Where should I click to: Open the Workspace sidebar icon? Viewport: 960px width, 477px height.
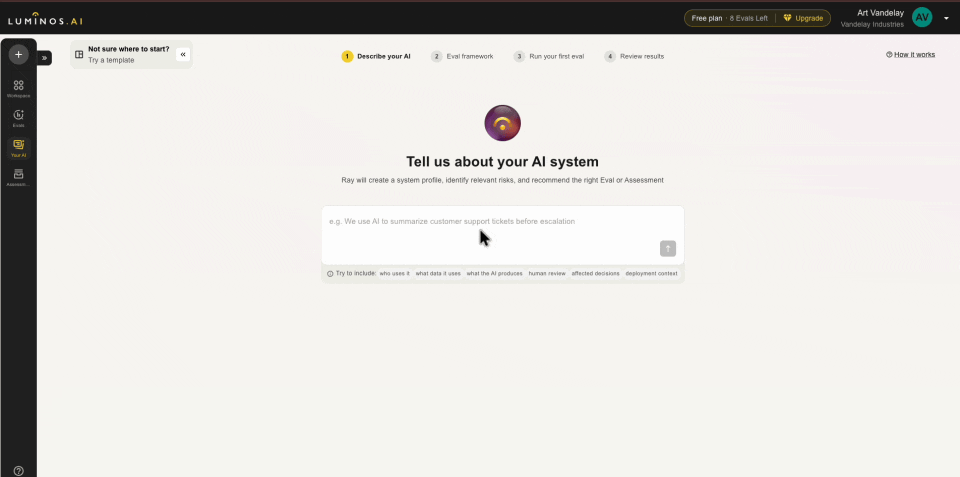point(18,89)
